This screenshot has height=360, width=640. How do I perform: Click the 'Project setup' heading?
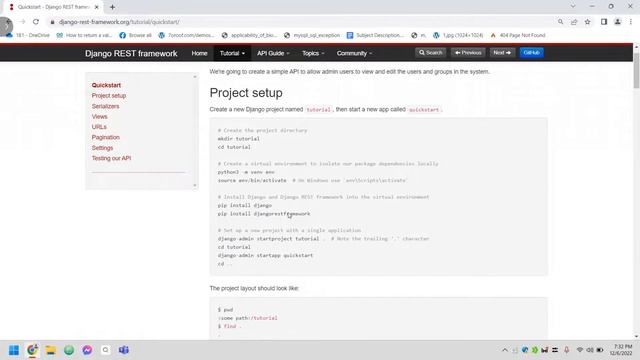246,93
